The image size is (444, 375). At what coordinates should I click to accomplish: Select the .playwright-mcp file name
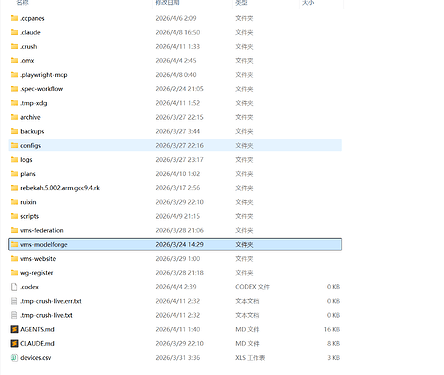click(x=44, y=75)
